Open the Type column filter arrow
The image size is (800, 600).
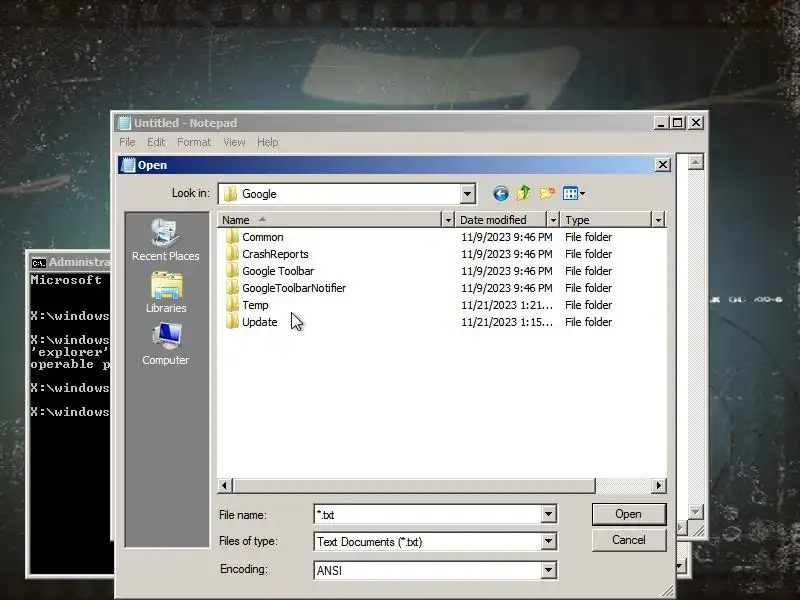(x=658, y=220)
